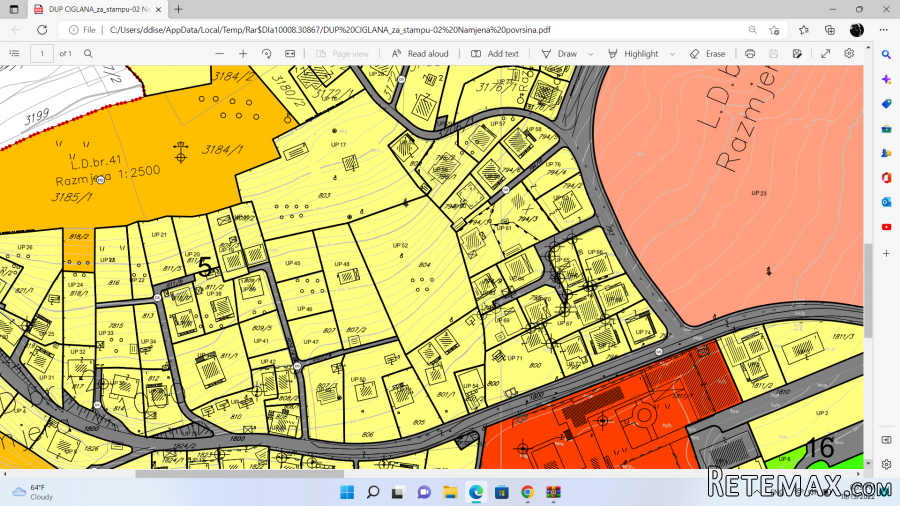Zoom out with the minus button

click(x=219, y=53)
